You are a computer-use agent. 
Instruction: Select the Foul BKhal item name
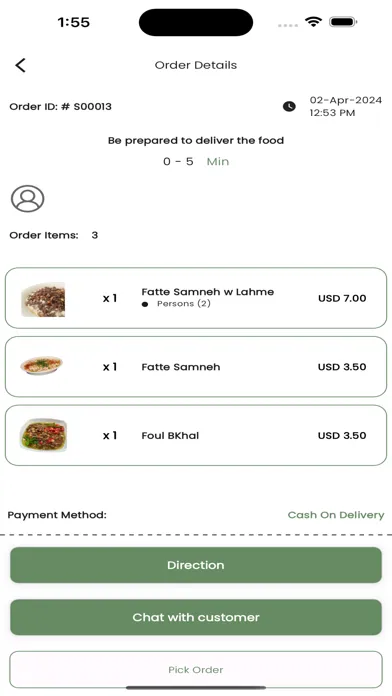click(170, 435)
